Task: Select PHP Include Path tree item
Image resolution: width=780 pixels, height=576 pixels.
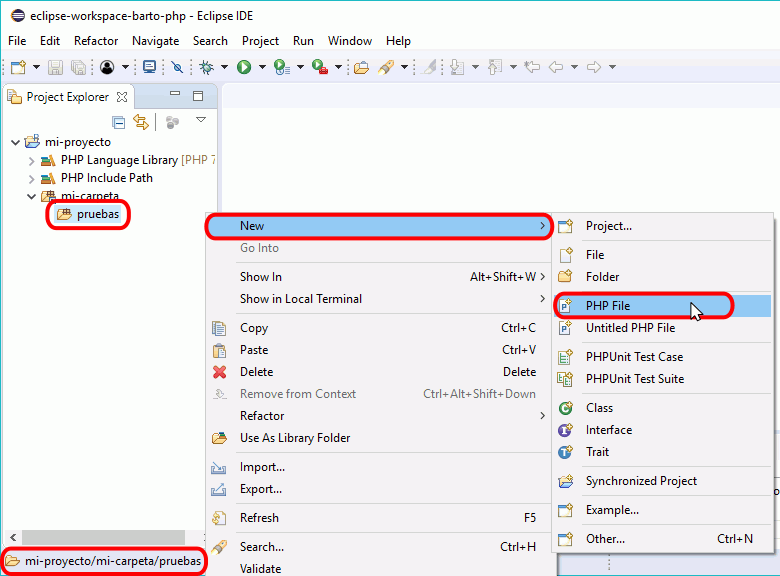Action: pos(106,178)
